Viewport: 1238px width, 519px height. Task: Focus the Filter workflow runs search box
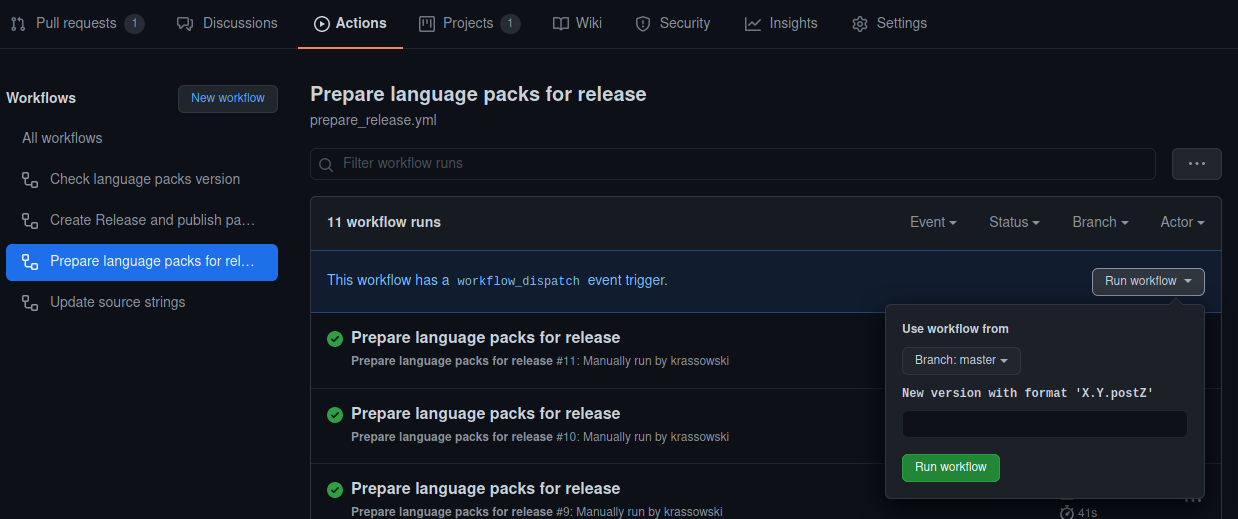point(733,163)
